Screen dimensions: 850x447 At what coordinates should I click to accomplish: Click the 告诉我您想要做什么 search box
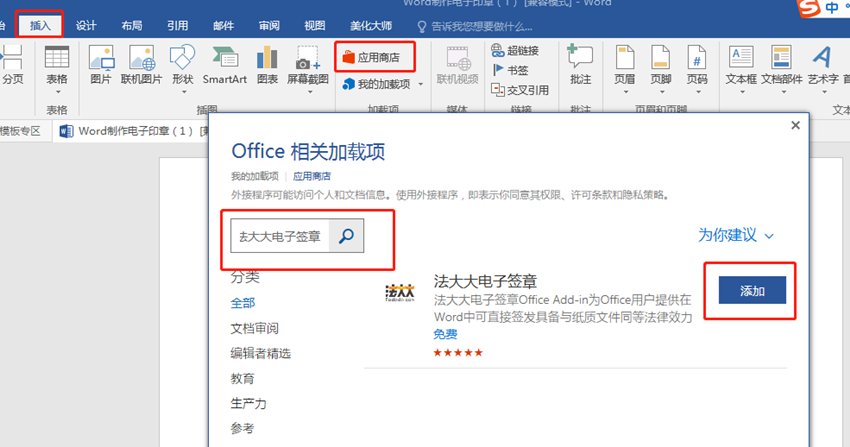coord(475,26)
